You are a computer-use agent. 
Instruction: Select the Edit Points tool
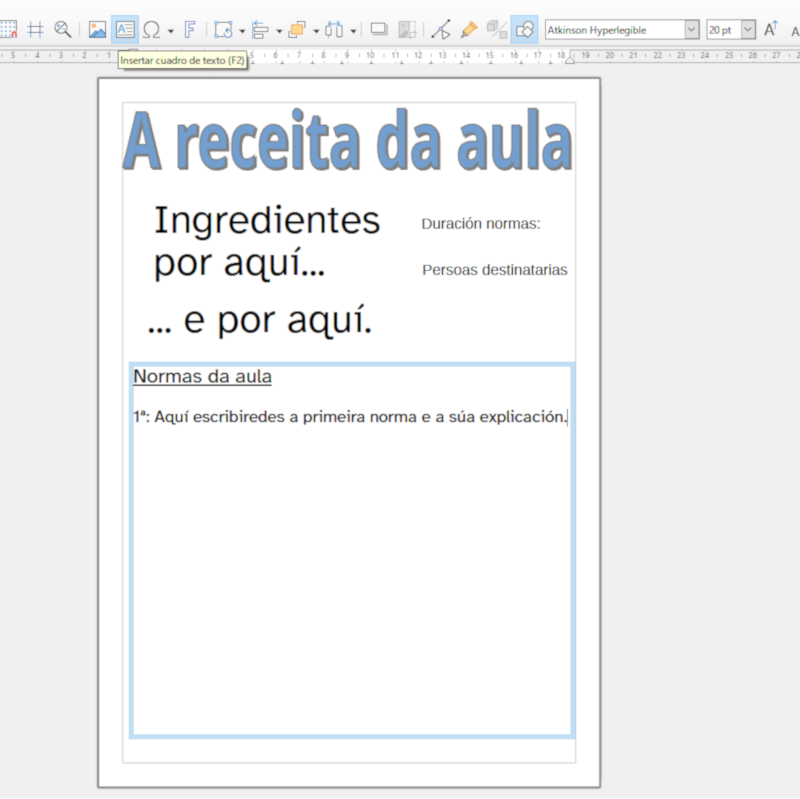[x=441, y=29]
